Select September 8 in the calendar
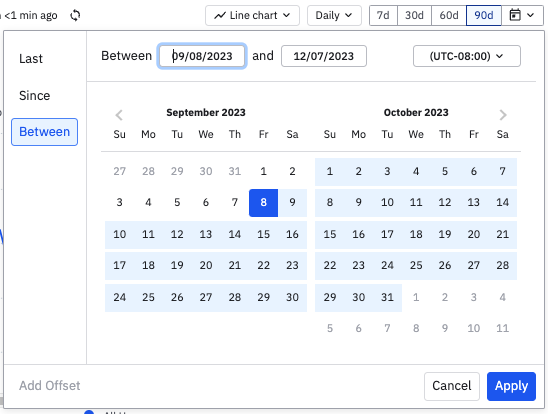Screen dimensions: 548x414 [x=264, y=203]
